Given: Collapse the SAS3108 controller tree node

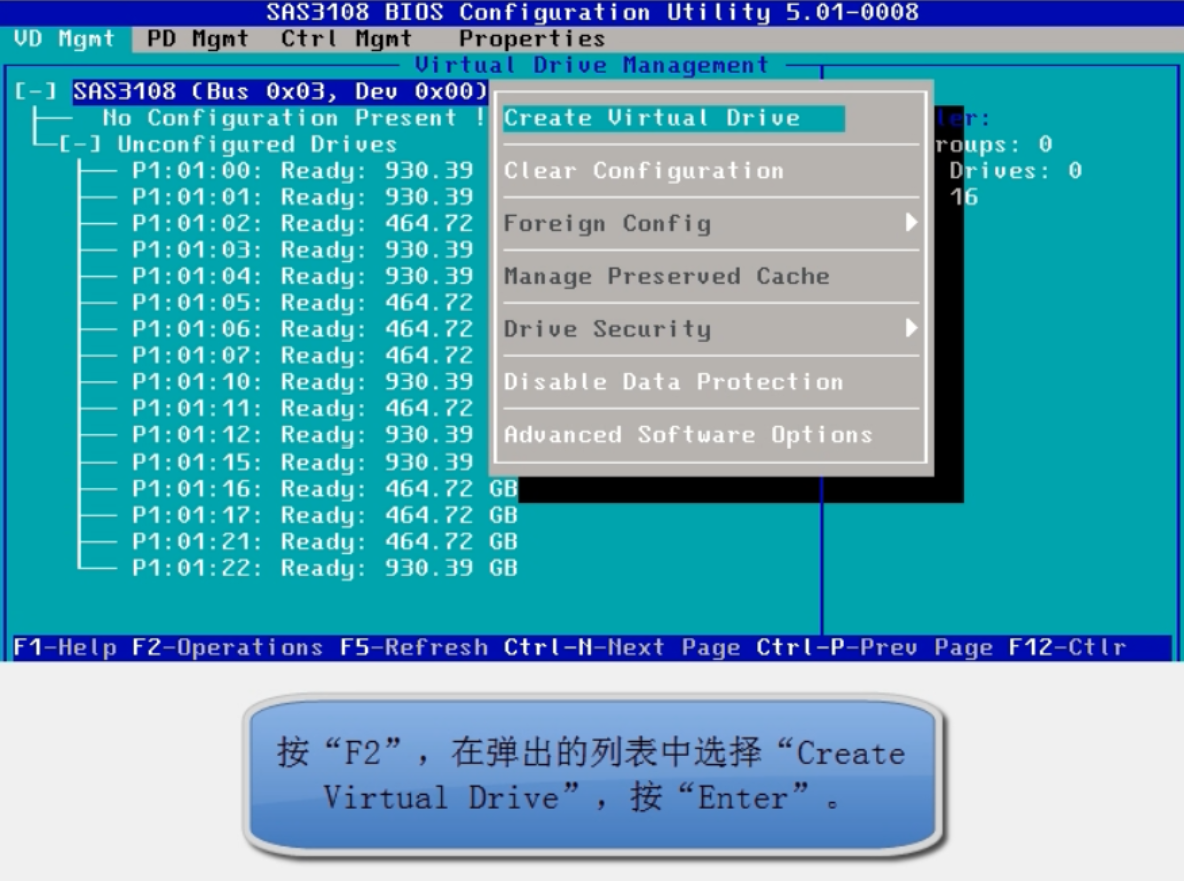Looking at the screenshot, I should 24,91.
